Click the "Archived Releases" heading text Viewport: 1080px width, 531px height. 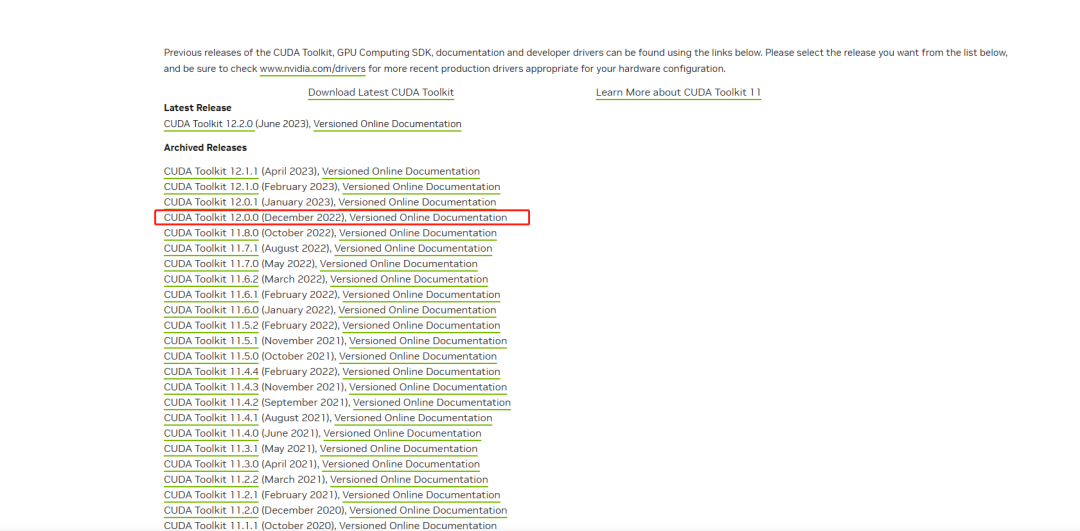click(205, 147)
